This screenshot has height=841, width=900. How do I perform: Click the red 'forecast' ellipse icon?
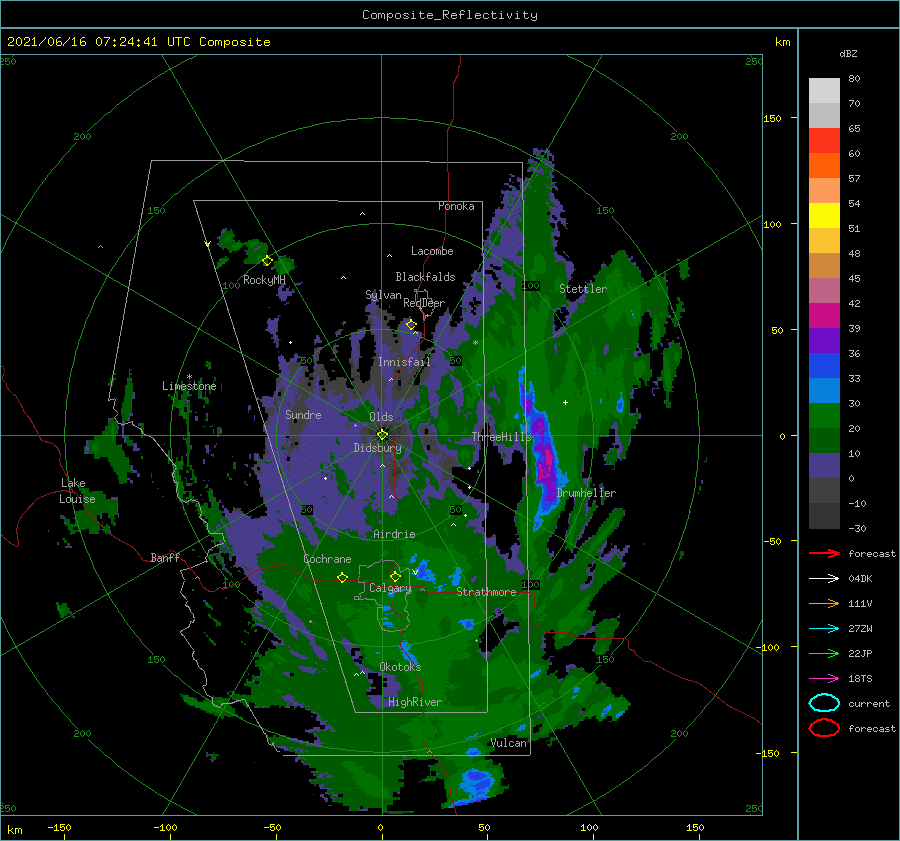click(x=824, y=728)
